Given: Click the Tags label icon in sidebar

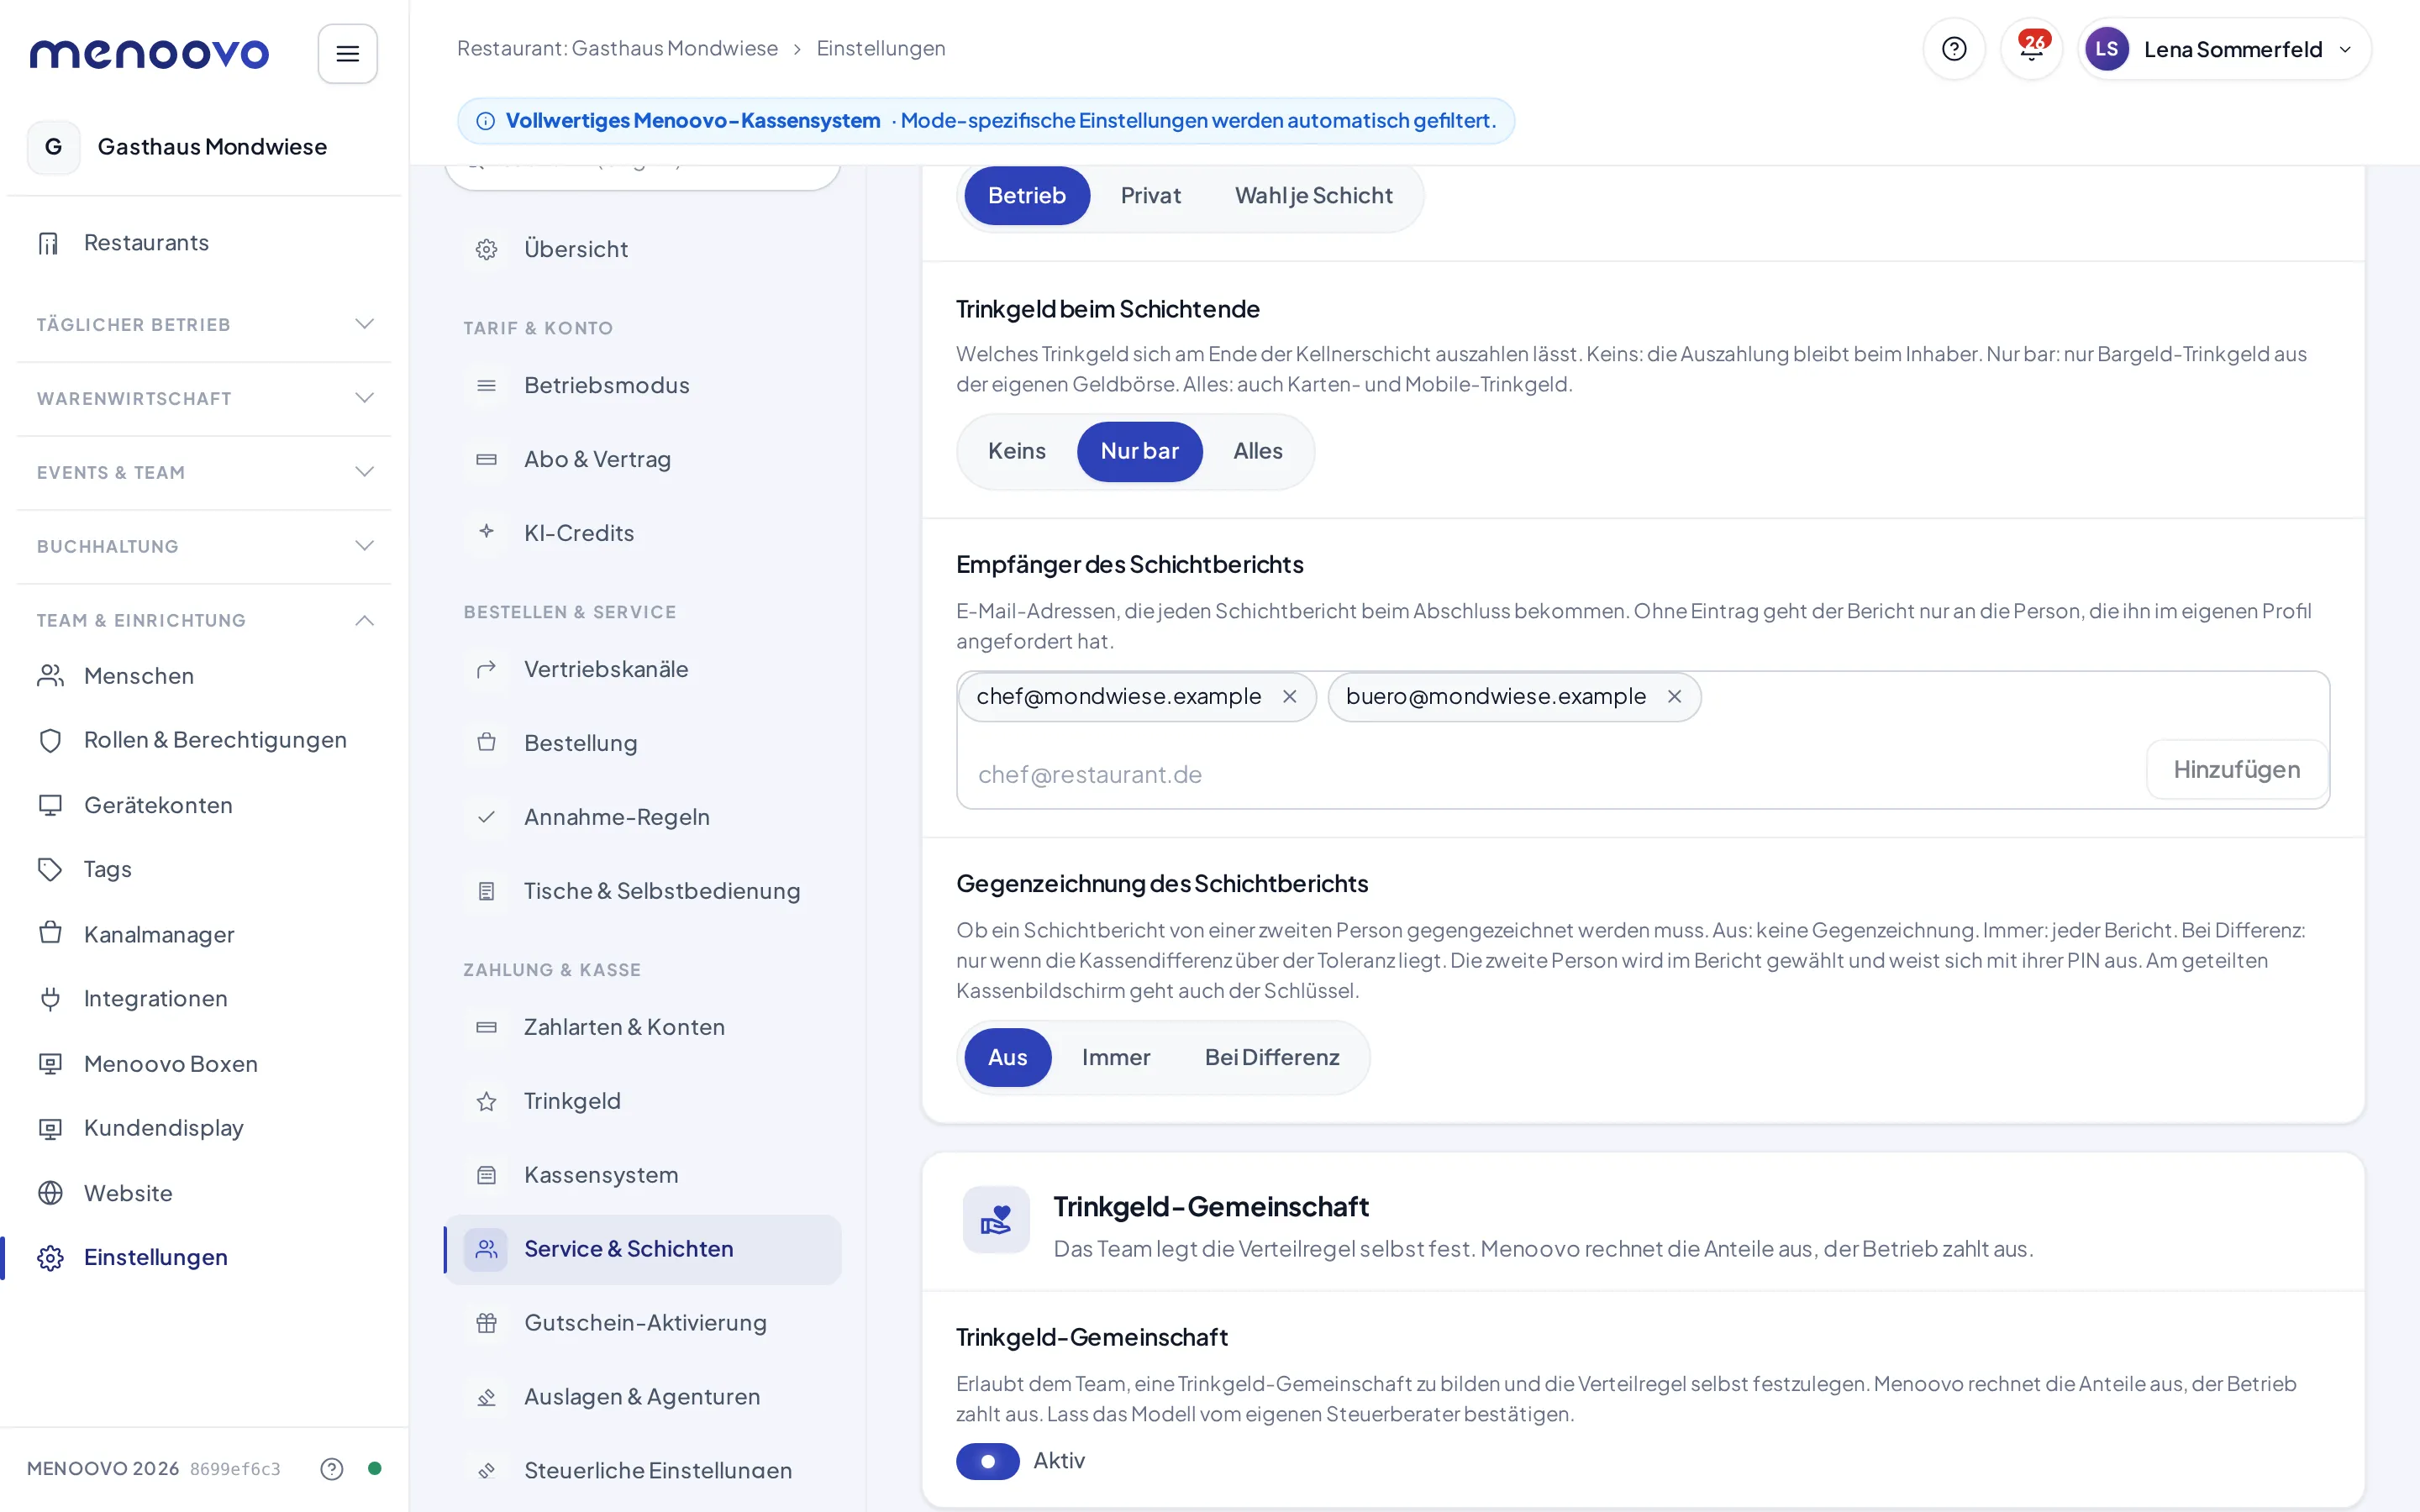Looking at the screenshot, I should click(x=50, y=869).
